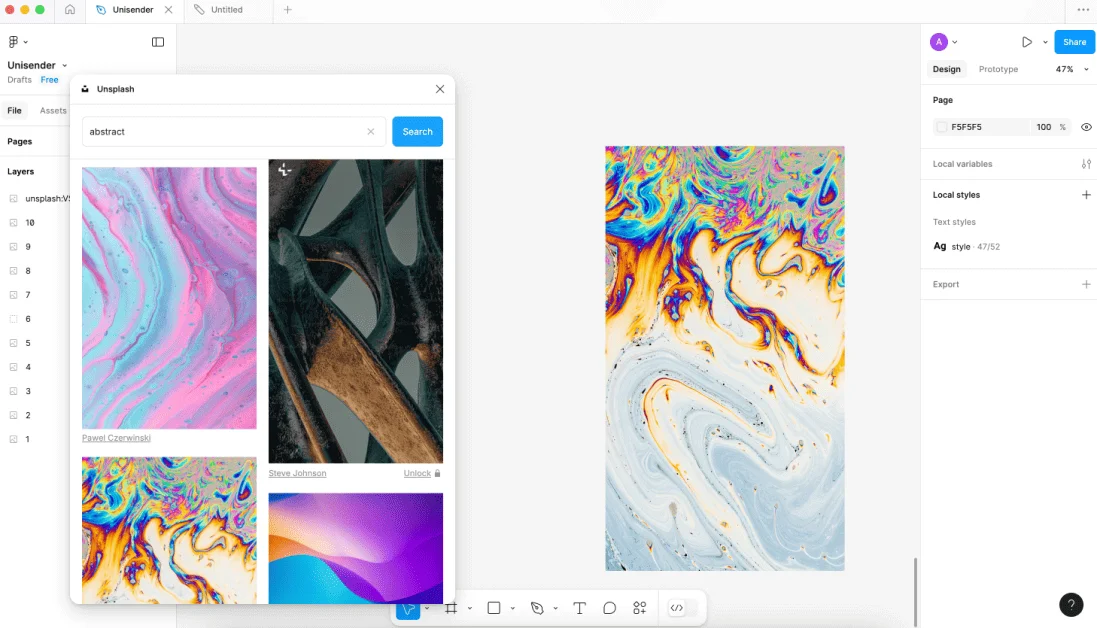Viewport: 1097px width, 628px height.
Task: Open the Pawel Czerwinski author link
Action: 116,438
